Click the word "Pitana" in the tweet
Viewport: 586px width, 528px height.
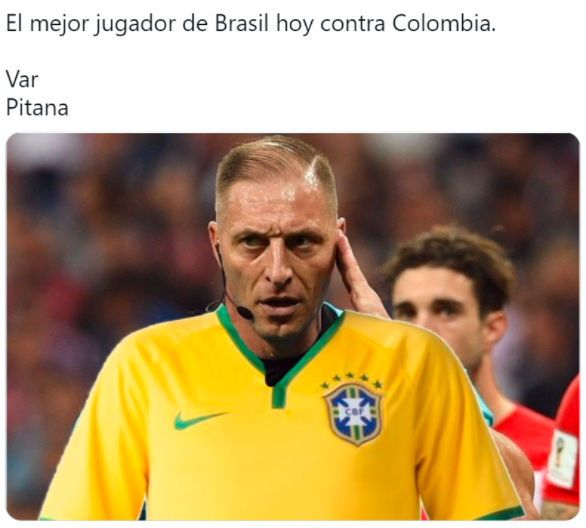pyautogui.click(x=37, y=108)
